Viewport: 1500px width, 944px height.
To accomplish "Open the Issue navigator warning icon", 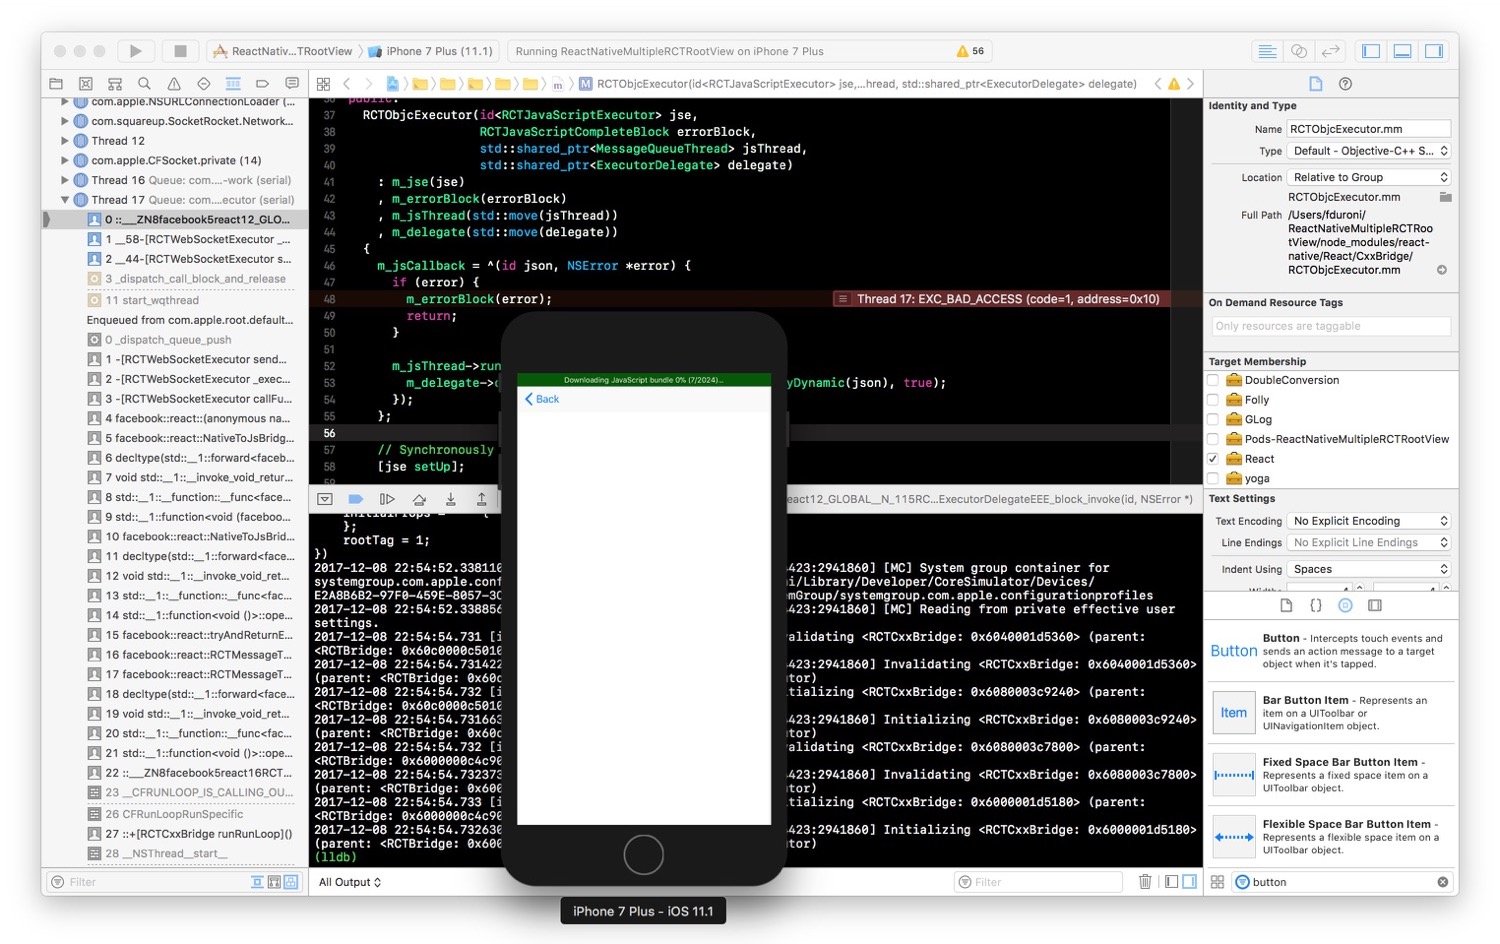I will coord(174,84).
